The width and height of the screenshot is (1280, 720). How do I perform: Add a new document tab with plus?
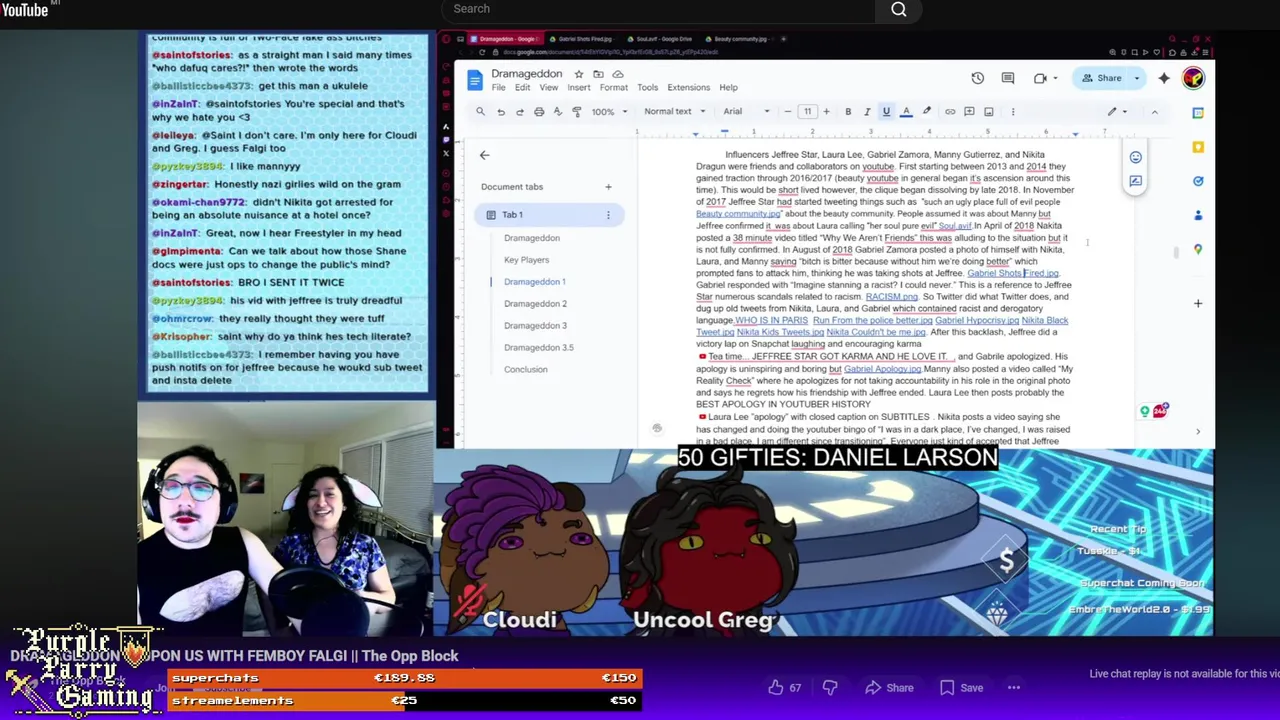tap(608, 187)
